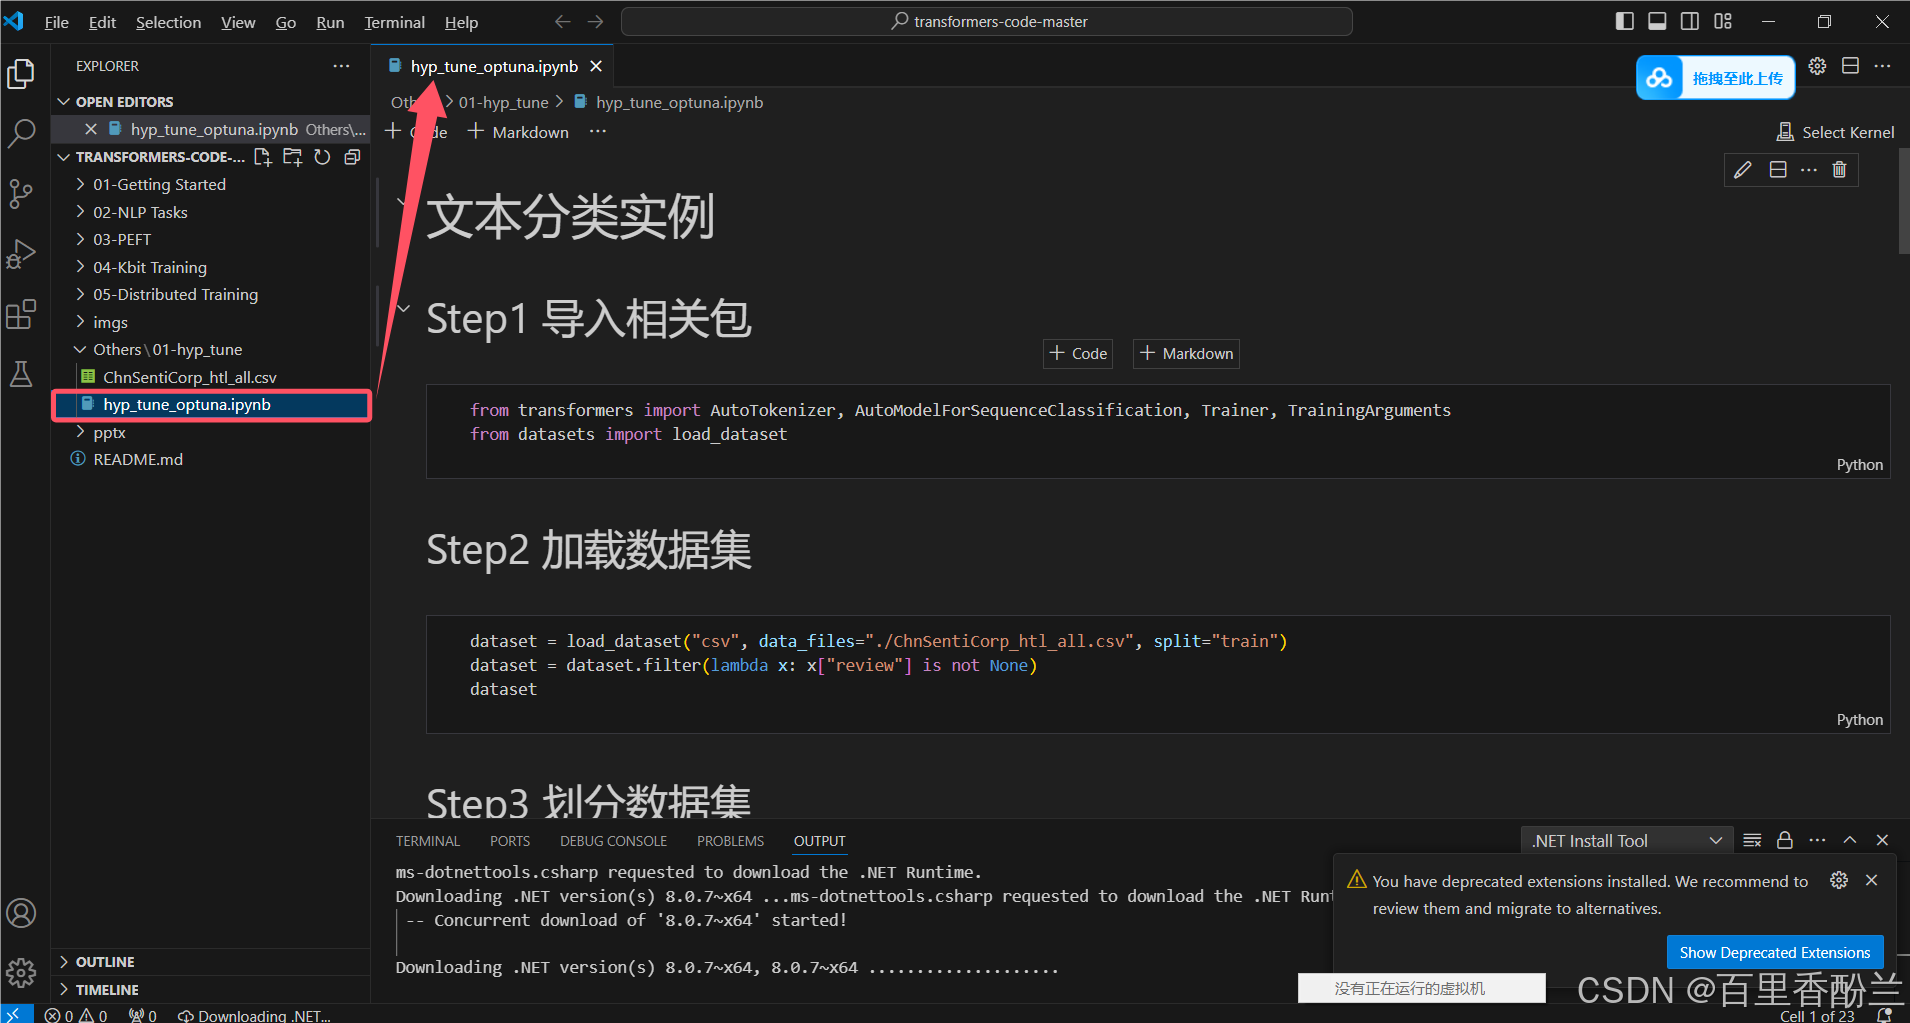The width and height of the screenshot is (1910, 1023).
Task: Collapse all folders in explorer
Action: click(352, 157)
